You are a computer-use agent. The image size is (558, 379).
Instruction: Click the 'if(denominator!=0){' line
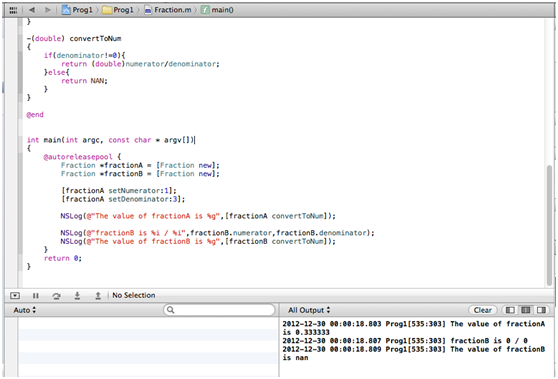tap(85, 56)
